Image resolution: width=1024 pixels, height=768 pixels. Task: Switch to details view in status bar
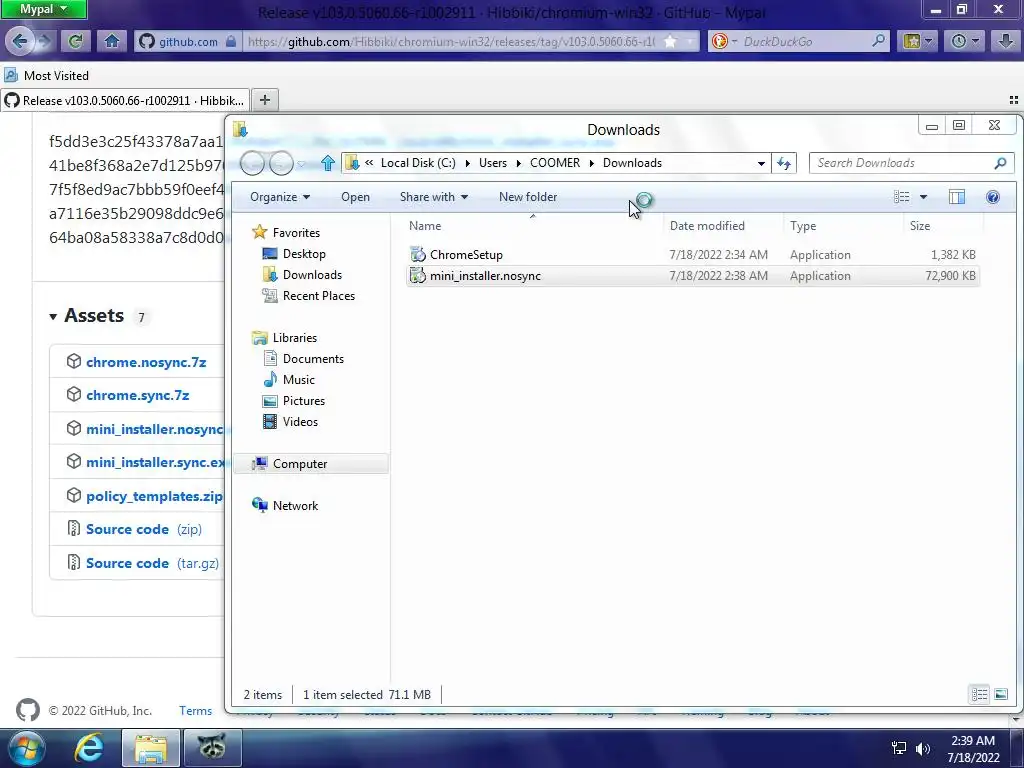(x=979, y=694)
